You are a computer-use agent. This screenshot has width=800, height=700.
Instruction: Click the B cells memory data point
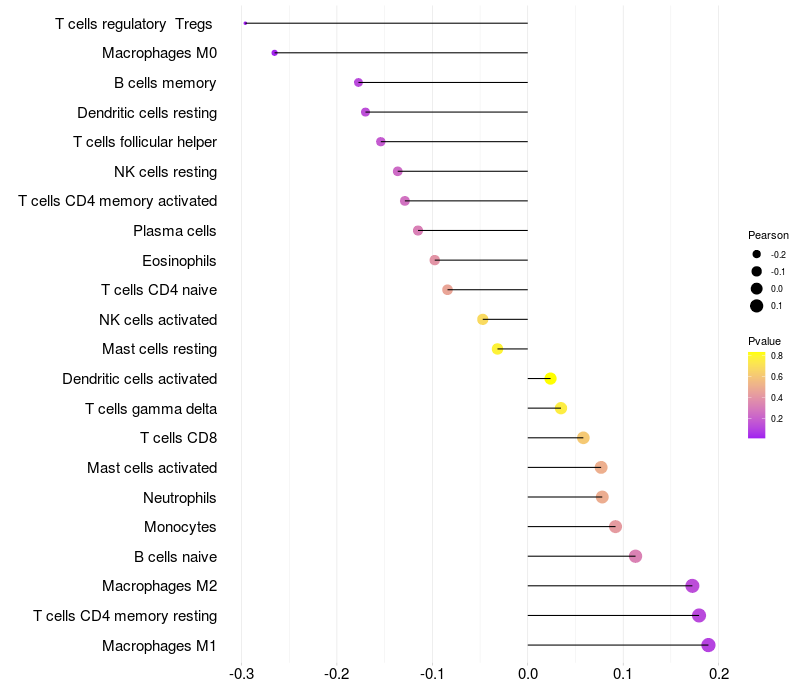[x=358, y=82]
